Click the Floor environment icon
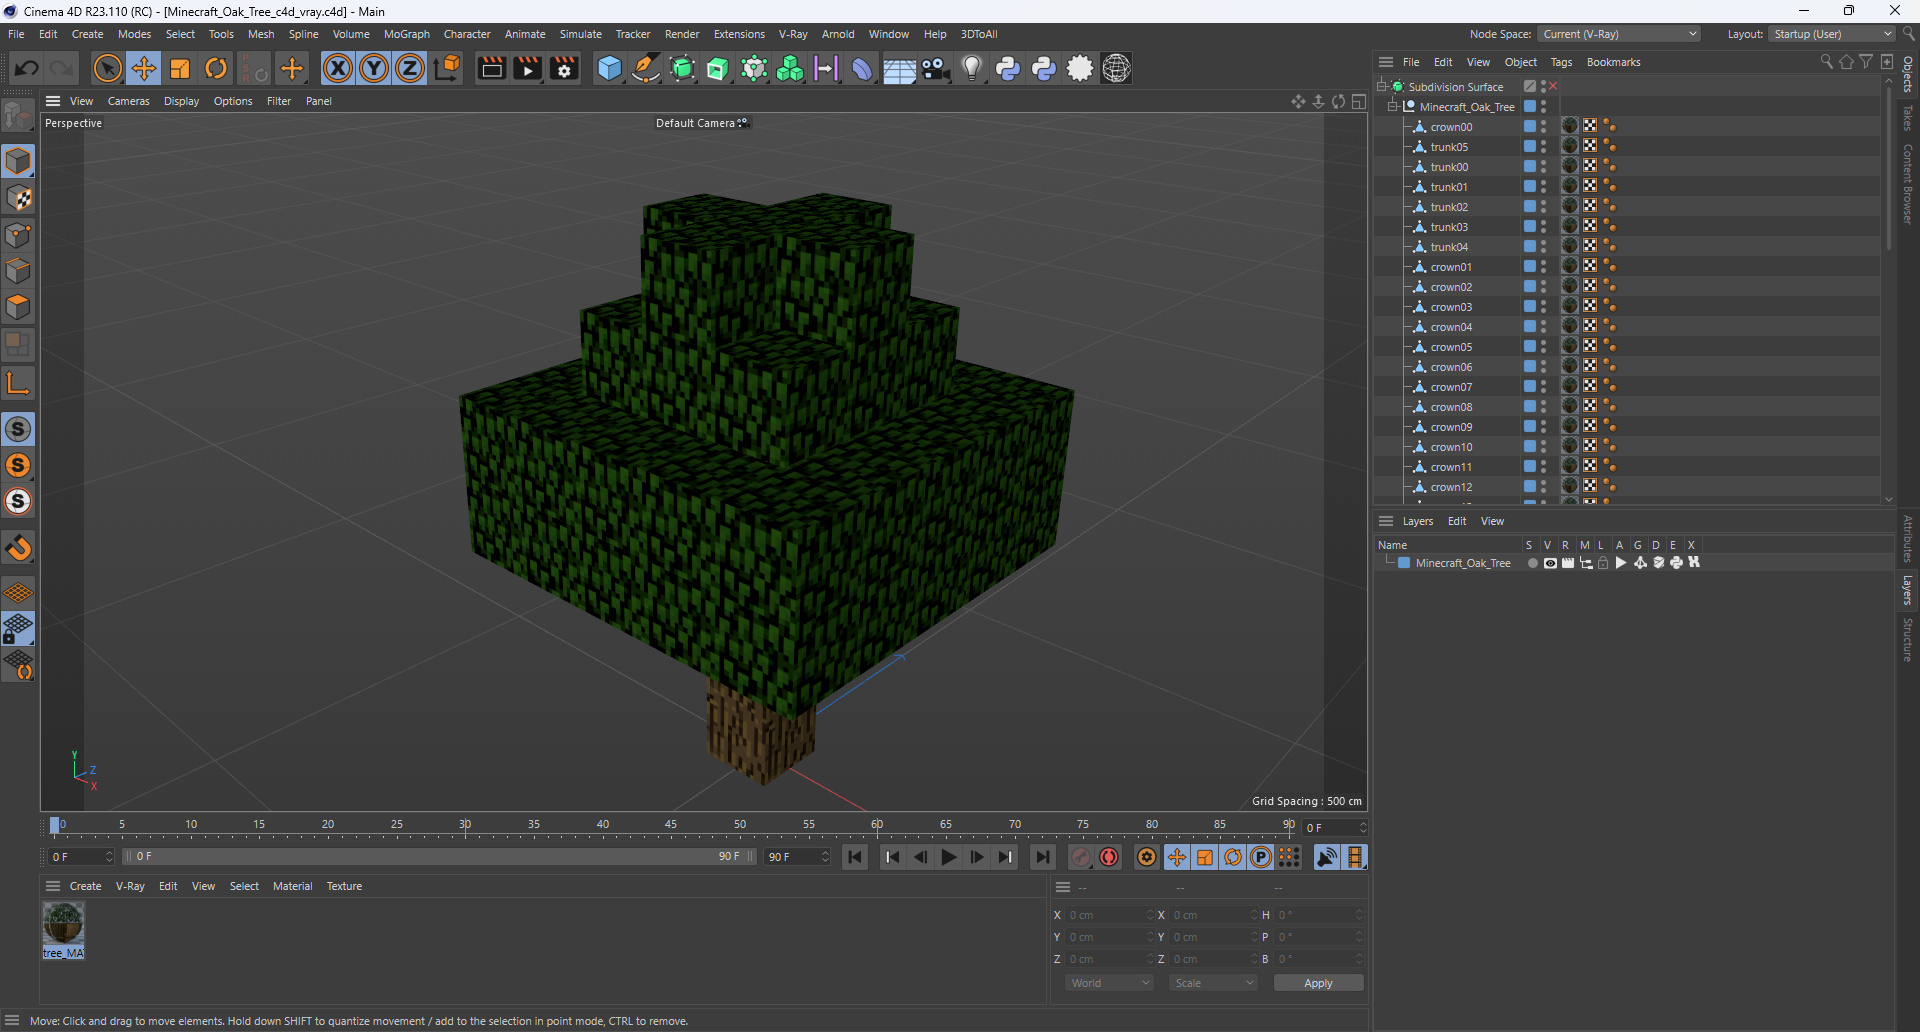 click(898, 68)
